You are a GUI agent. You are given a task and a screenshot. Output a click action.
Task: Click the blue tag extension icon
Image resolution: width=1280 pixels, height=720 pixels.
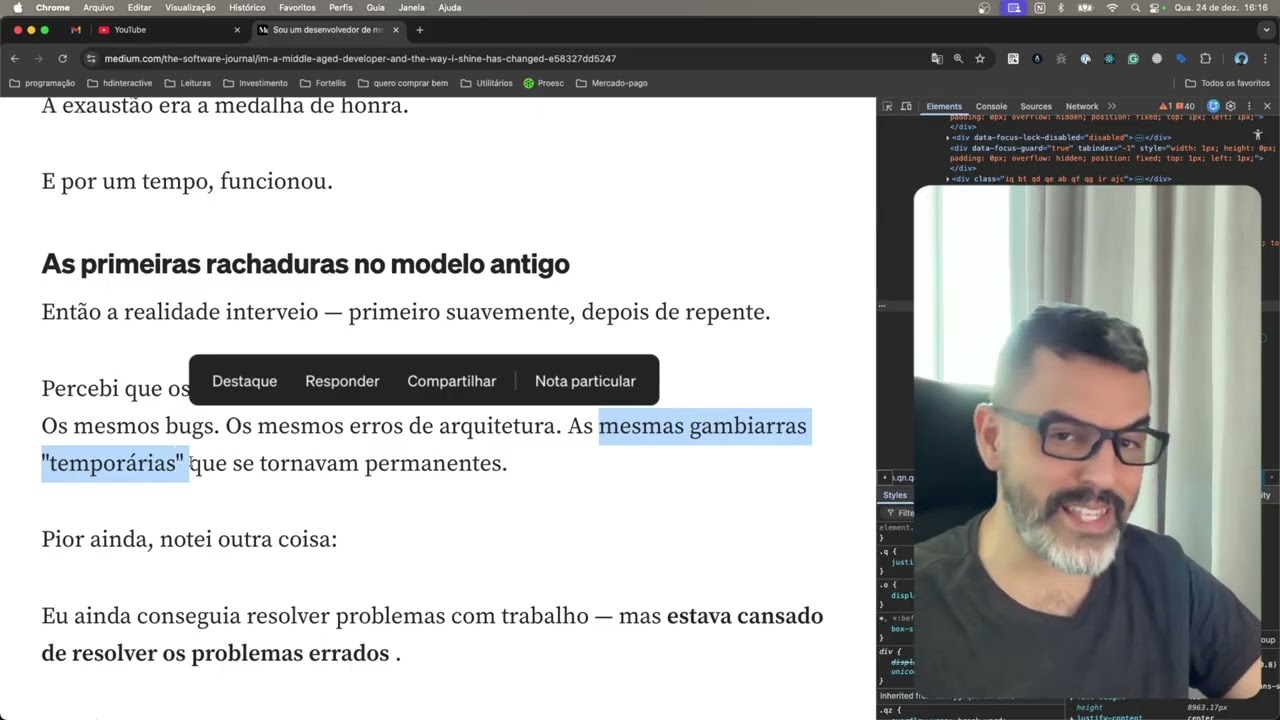1181,59
